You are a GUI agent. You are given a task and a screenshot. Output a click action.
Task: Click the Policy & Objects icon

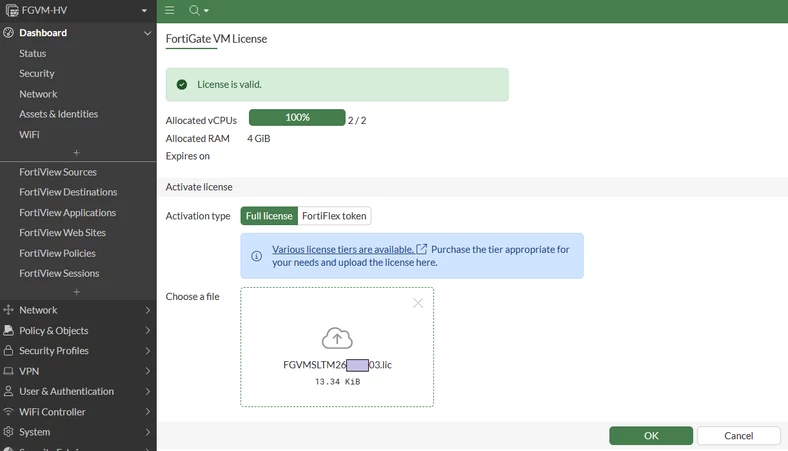9,330
